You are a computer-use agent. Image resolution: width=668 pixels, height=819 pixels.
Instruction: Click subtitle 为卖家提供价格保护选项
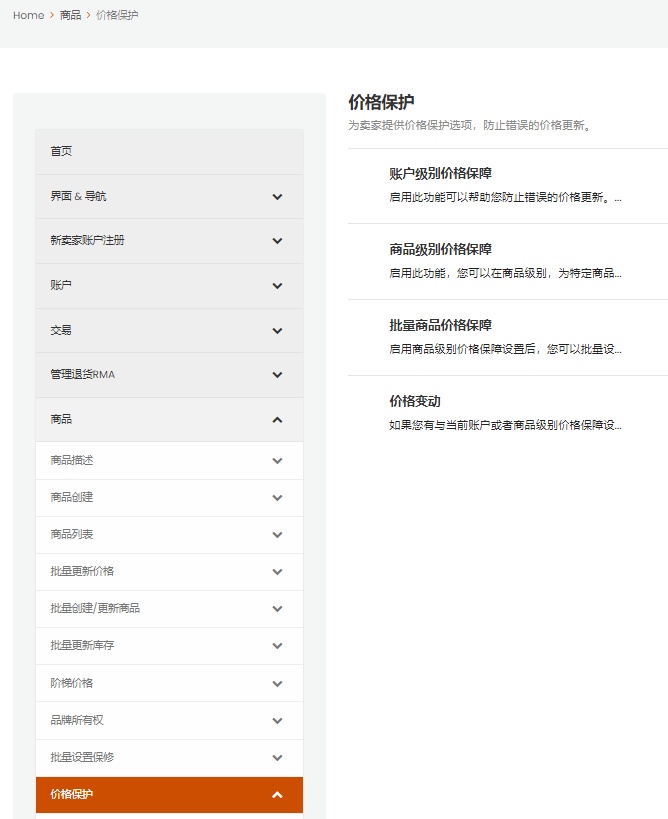click(470, 125)
